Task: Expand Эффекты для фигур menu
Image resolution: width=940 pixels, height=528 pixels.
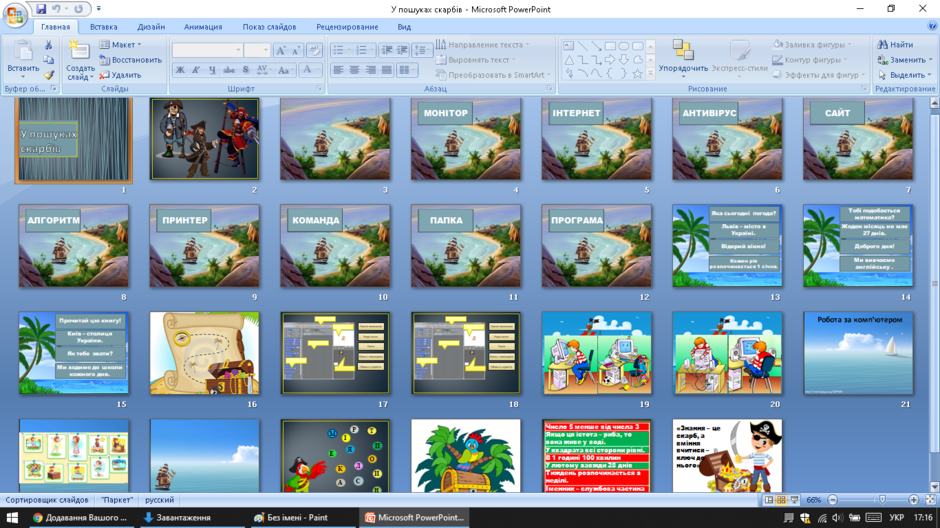Action: (819, 75)
